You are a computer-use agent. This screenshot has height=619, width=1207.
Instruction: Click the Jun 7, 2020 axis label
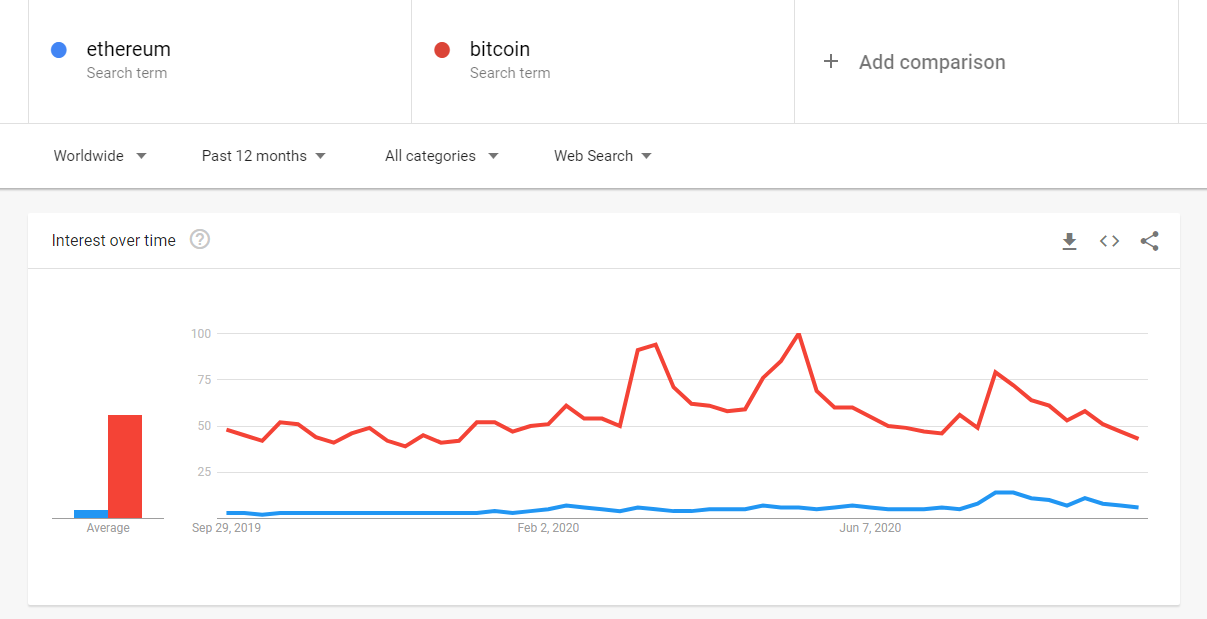(870, 528)
